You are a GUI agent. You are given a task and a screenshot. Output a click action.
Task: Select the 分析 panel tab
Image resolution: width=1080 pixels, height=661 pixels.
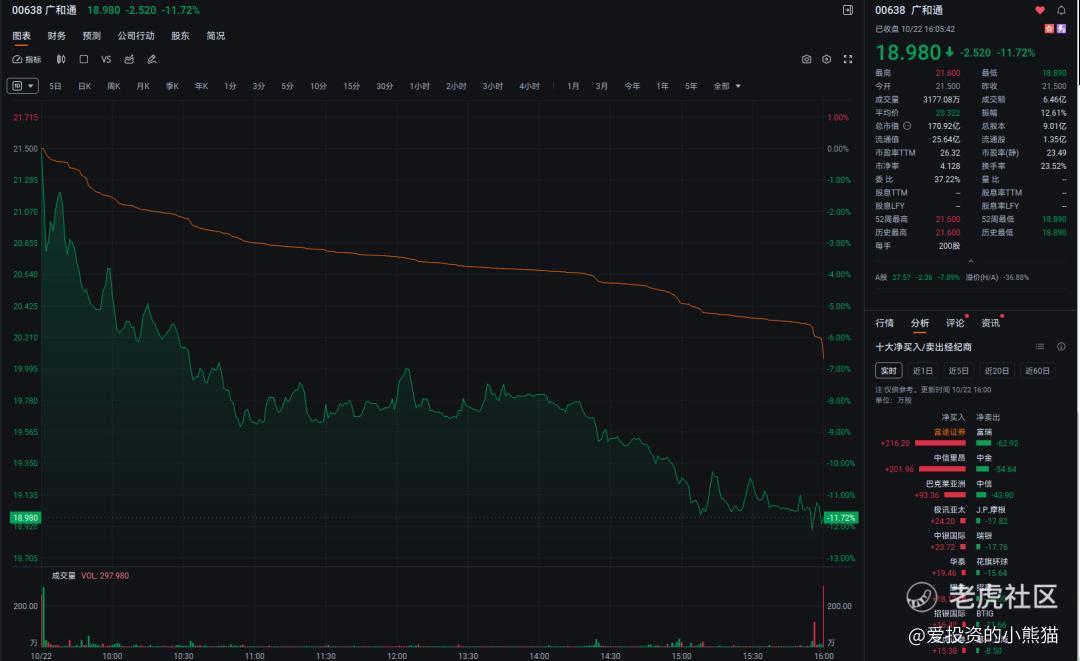pos(920,323)
